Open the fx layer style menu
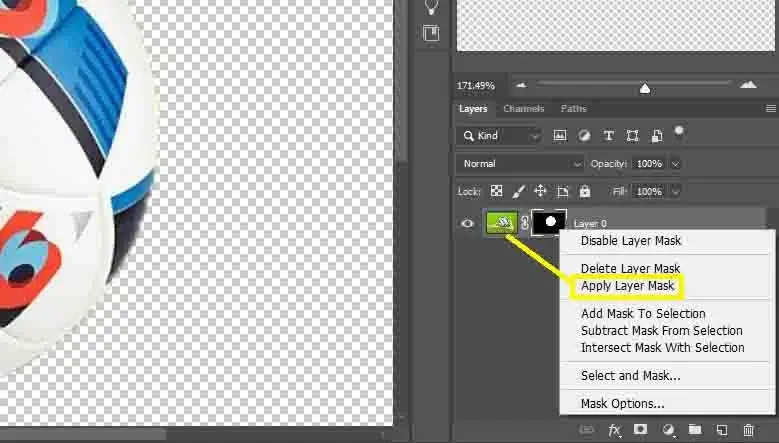Screen dimensions: 779x443 tap(615, 430)
